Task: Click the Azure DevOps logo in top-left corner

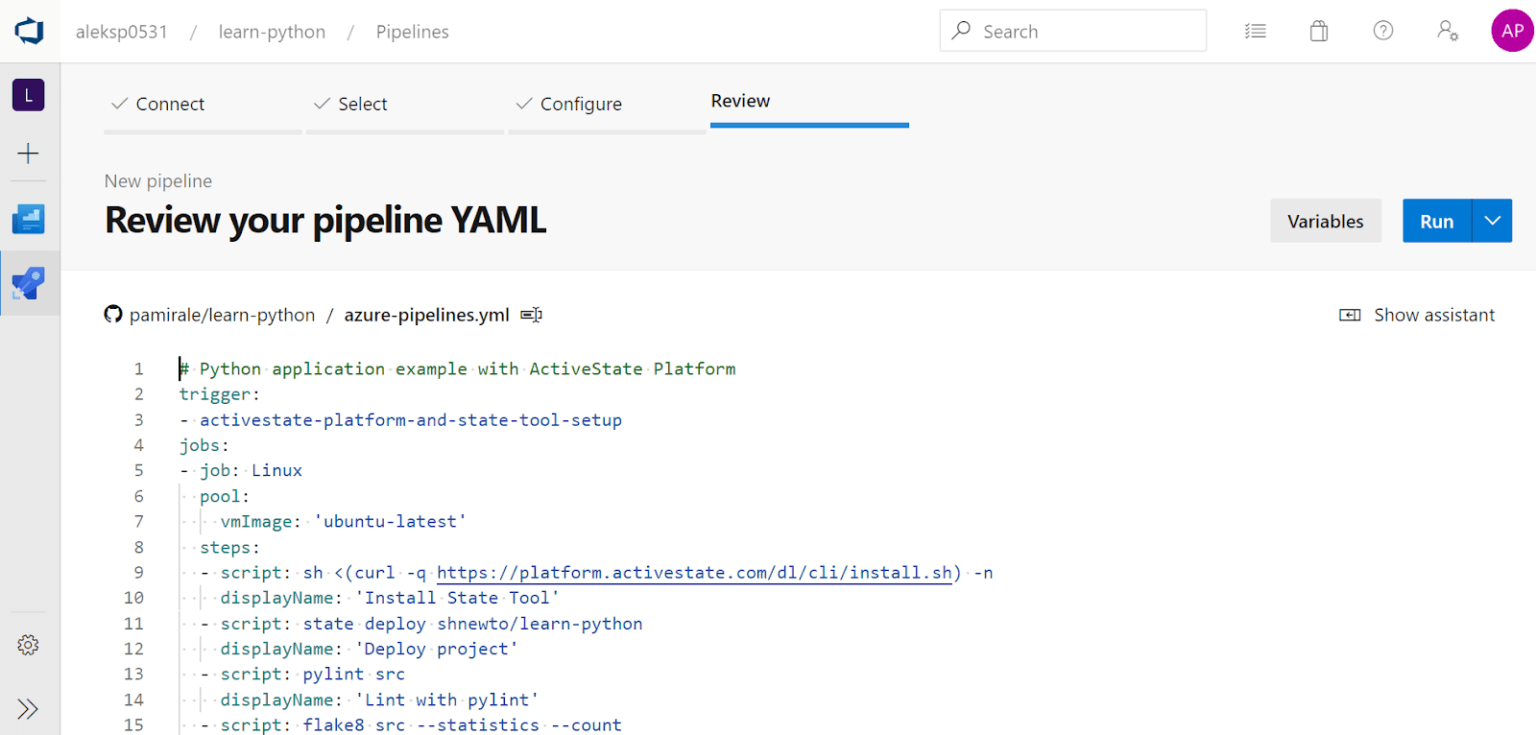Action: [29, 30]
